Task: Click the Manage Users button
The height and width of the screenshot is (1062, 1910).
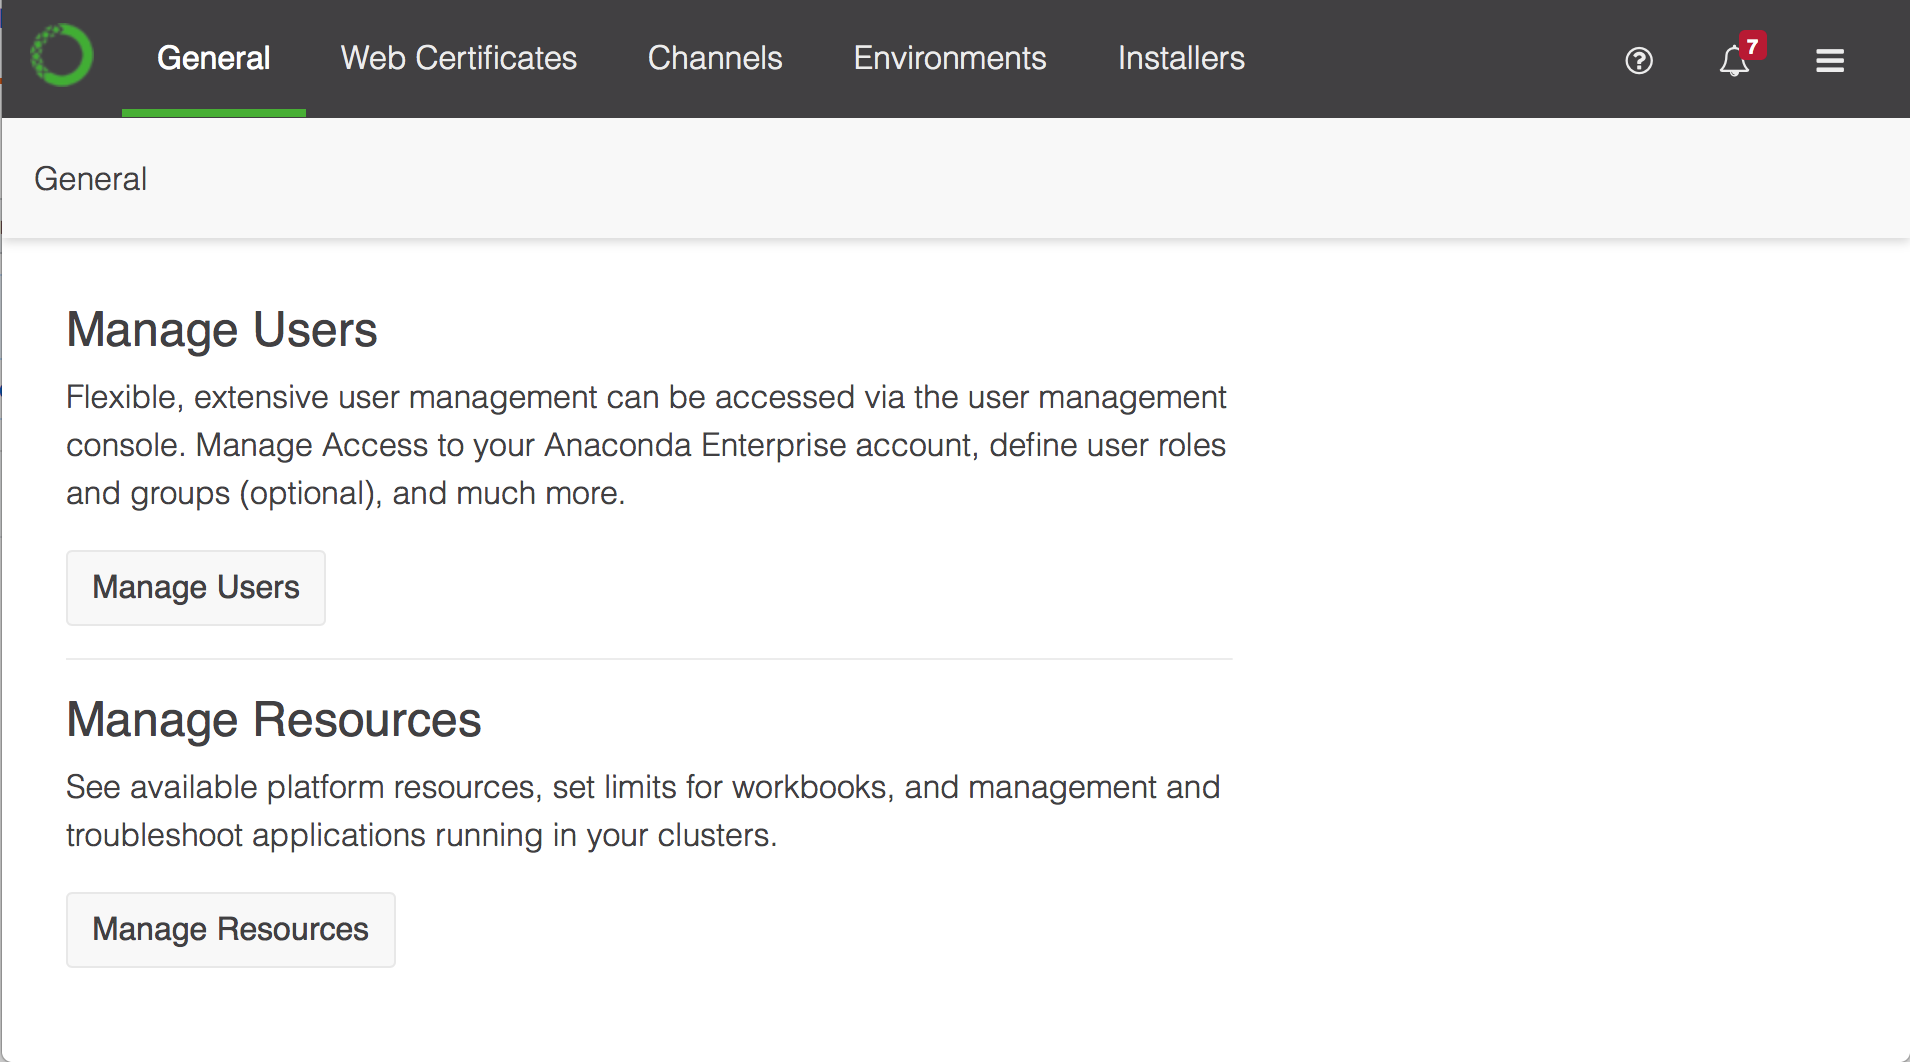Action: click(196, 588)
